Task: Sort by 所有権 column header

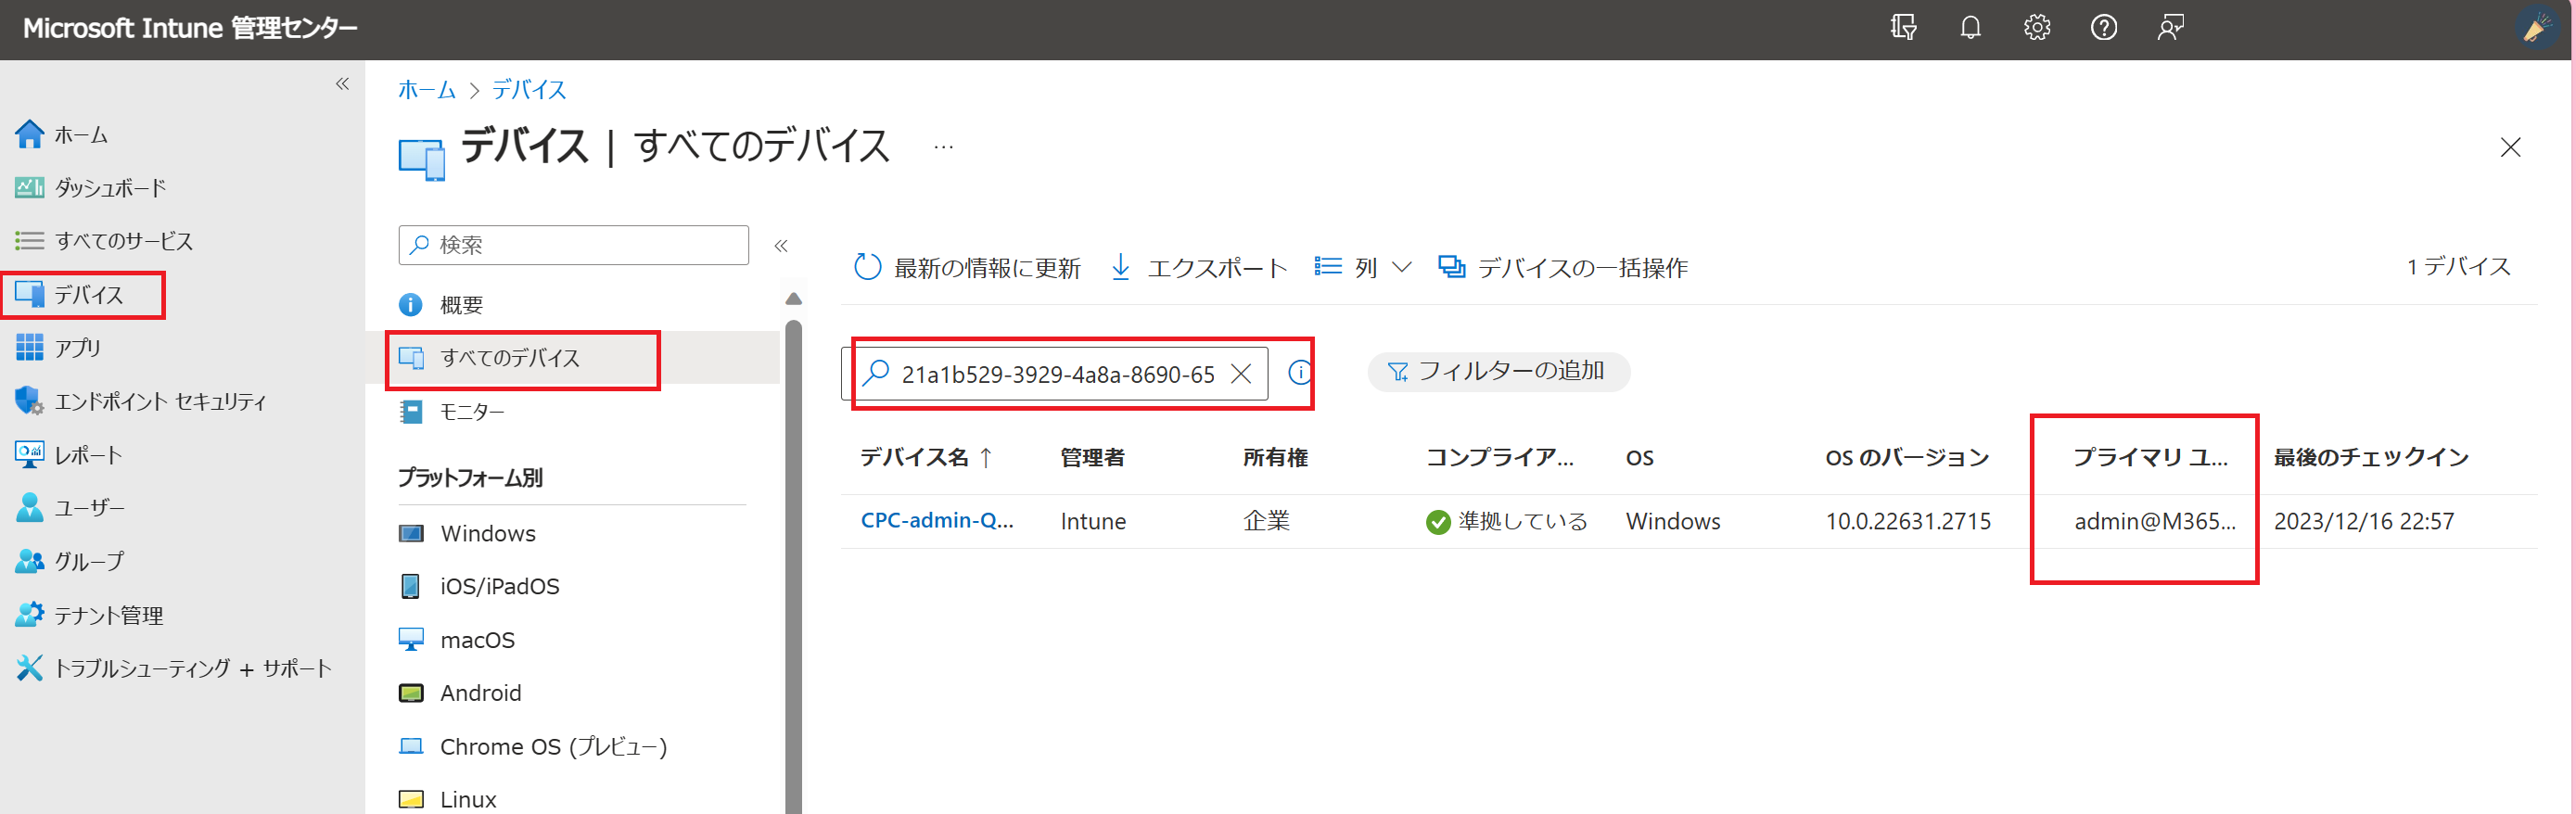Action: [x=1275, y=458]
